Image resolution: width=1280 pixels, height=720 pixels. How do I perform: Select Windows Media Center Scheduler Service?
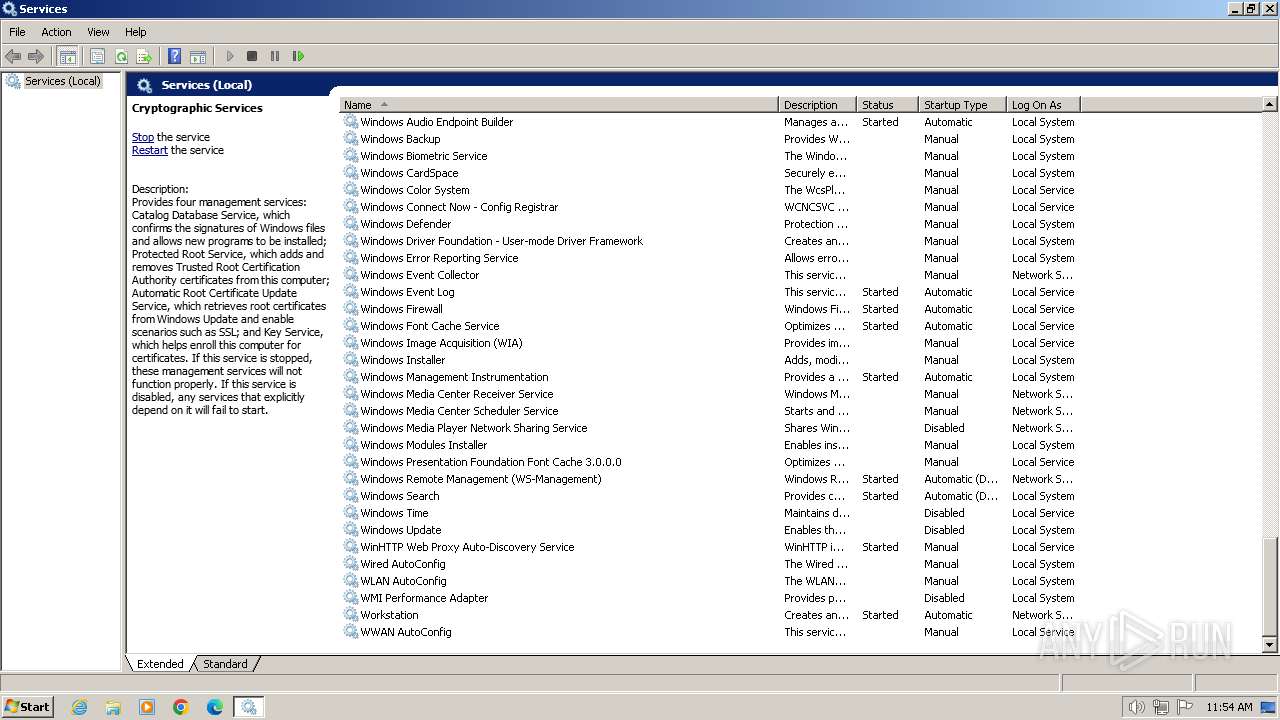[459, 411]
